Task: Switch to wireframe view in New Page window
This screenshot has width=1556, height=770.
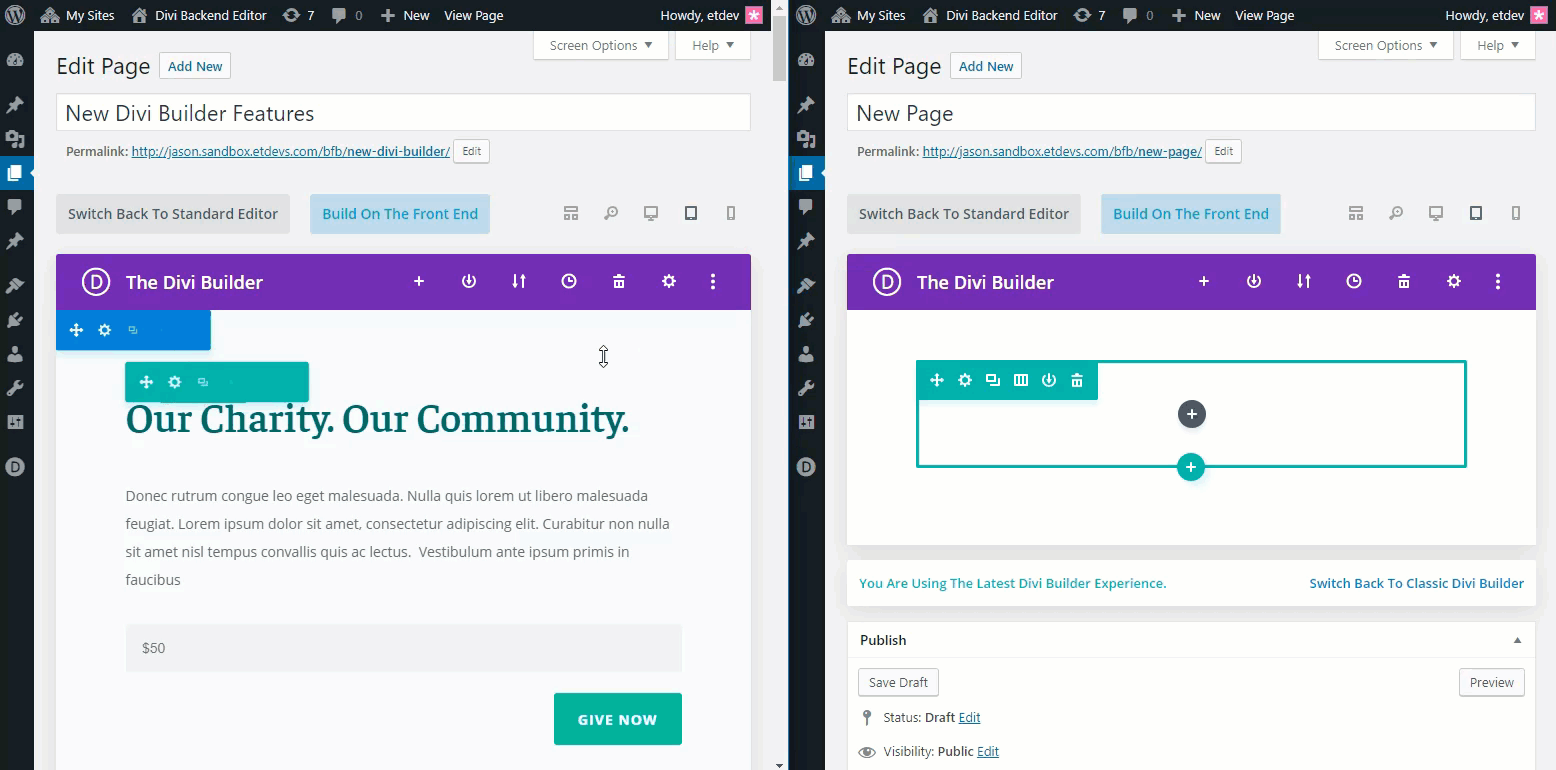Action: (x=1356, y=213)
